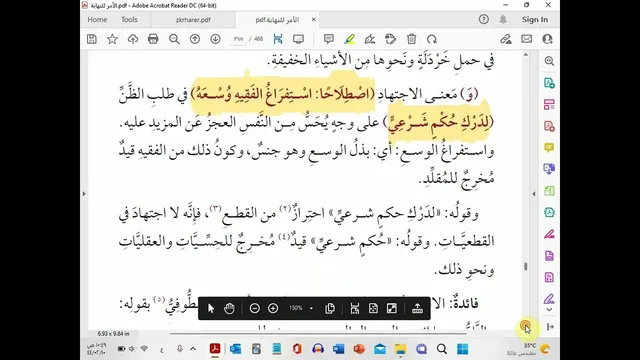
Task: Go to the previous page arrow
Action: (195, 39)
